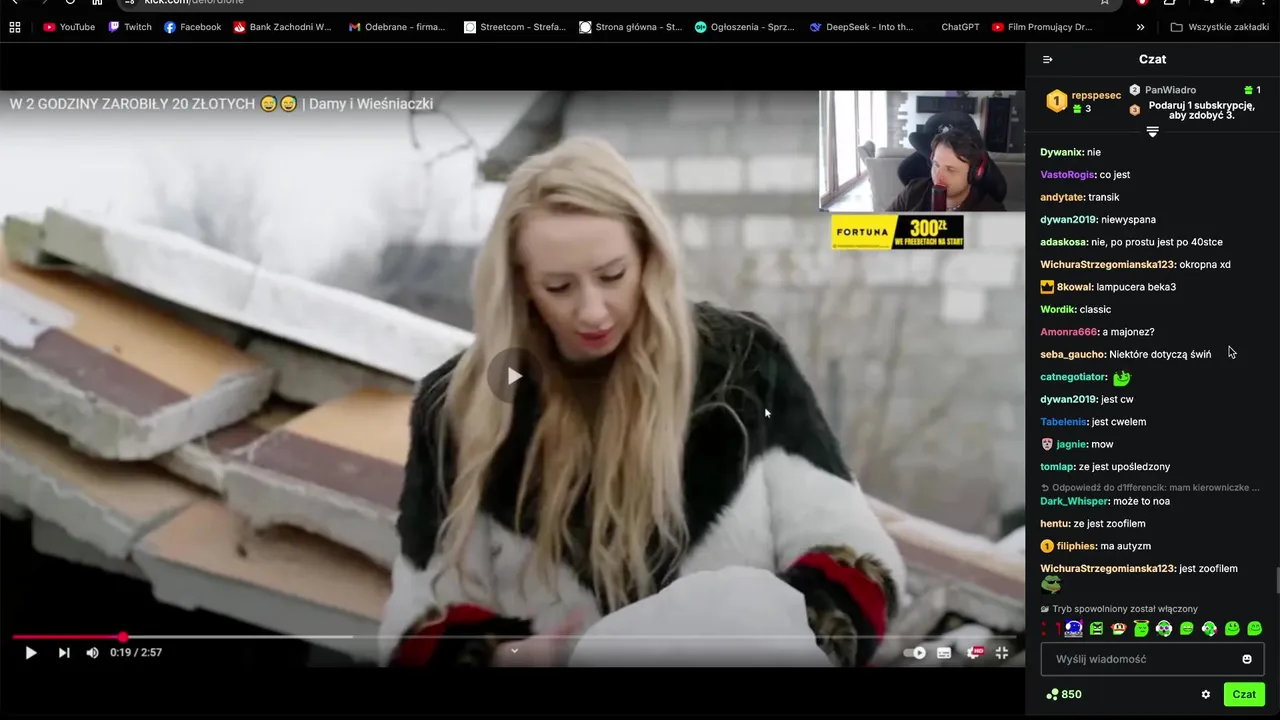
Task: Open the YouTube bookmark
Action: pyautogui.click(x=69, y=27)
